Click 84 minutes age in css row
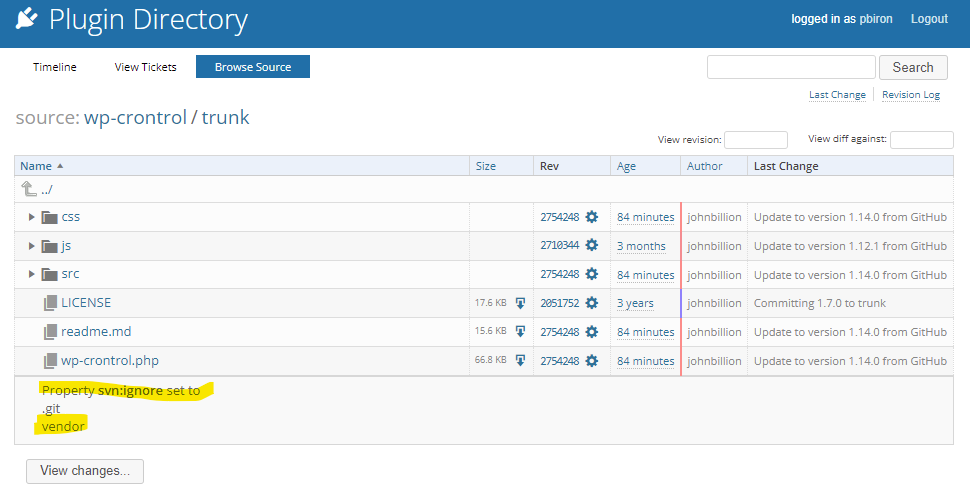 pos(646,217)
